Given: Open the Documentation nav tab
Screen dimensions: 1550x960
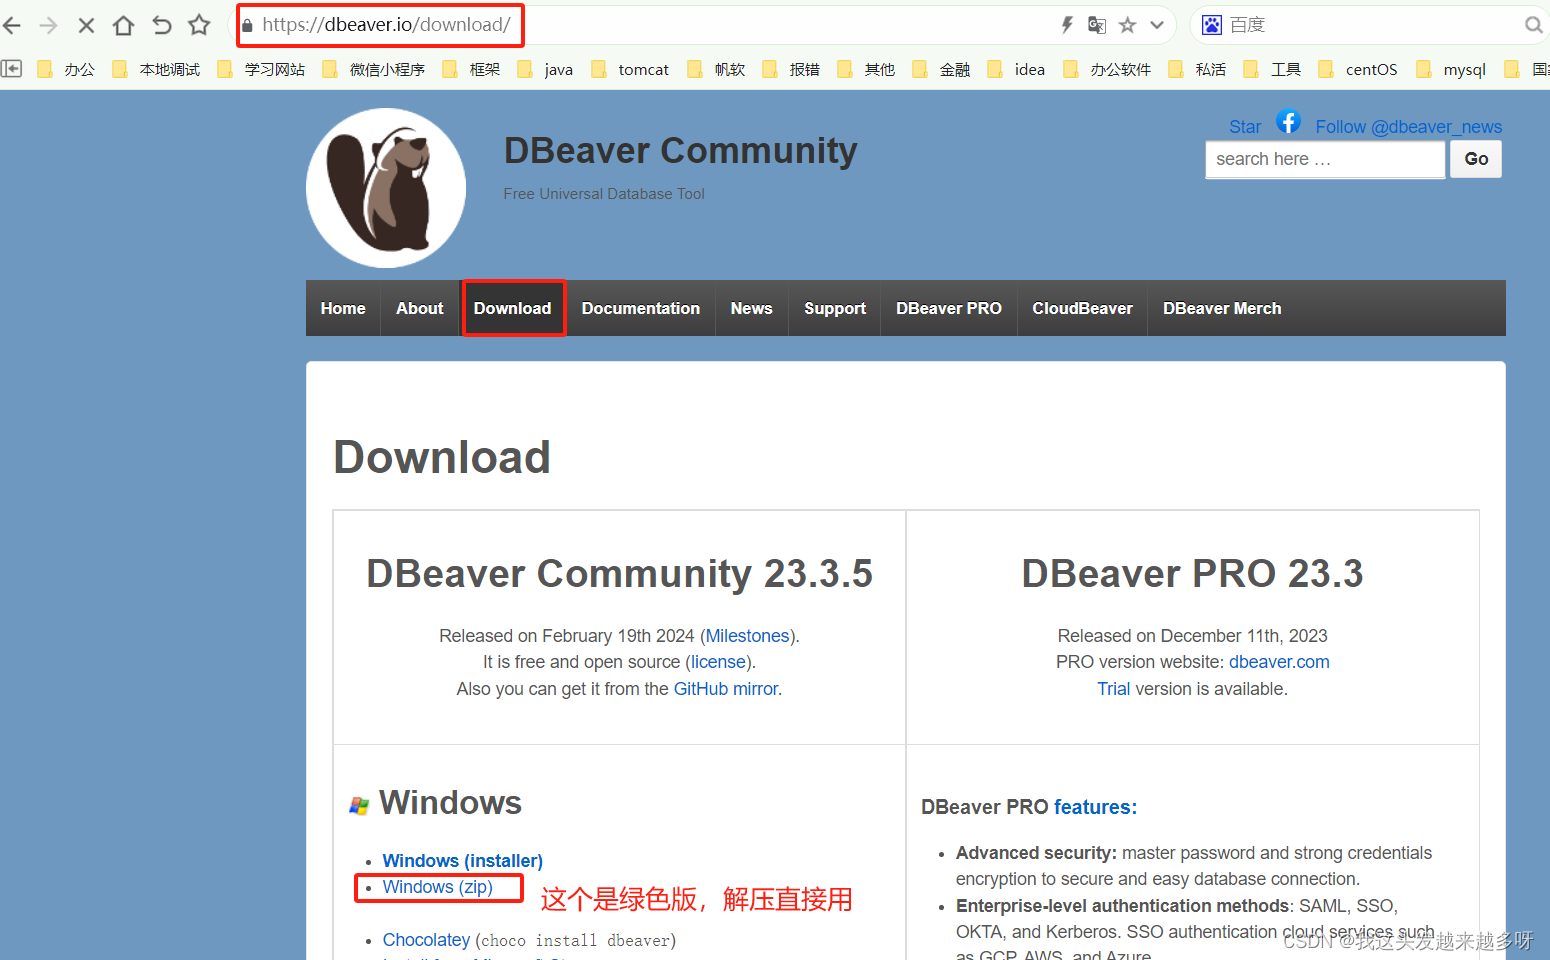Looking at the screenshot, I should 641,308.
